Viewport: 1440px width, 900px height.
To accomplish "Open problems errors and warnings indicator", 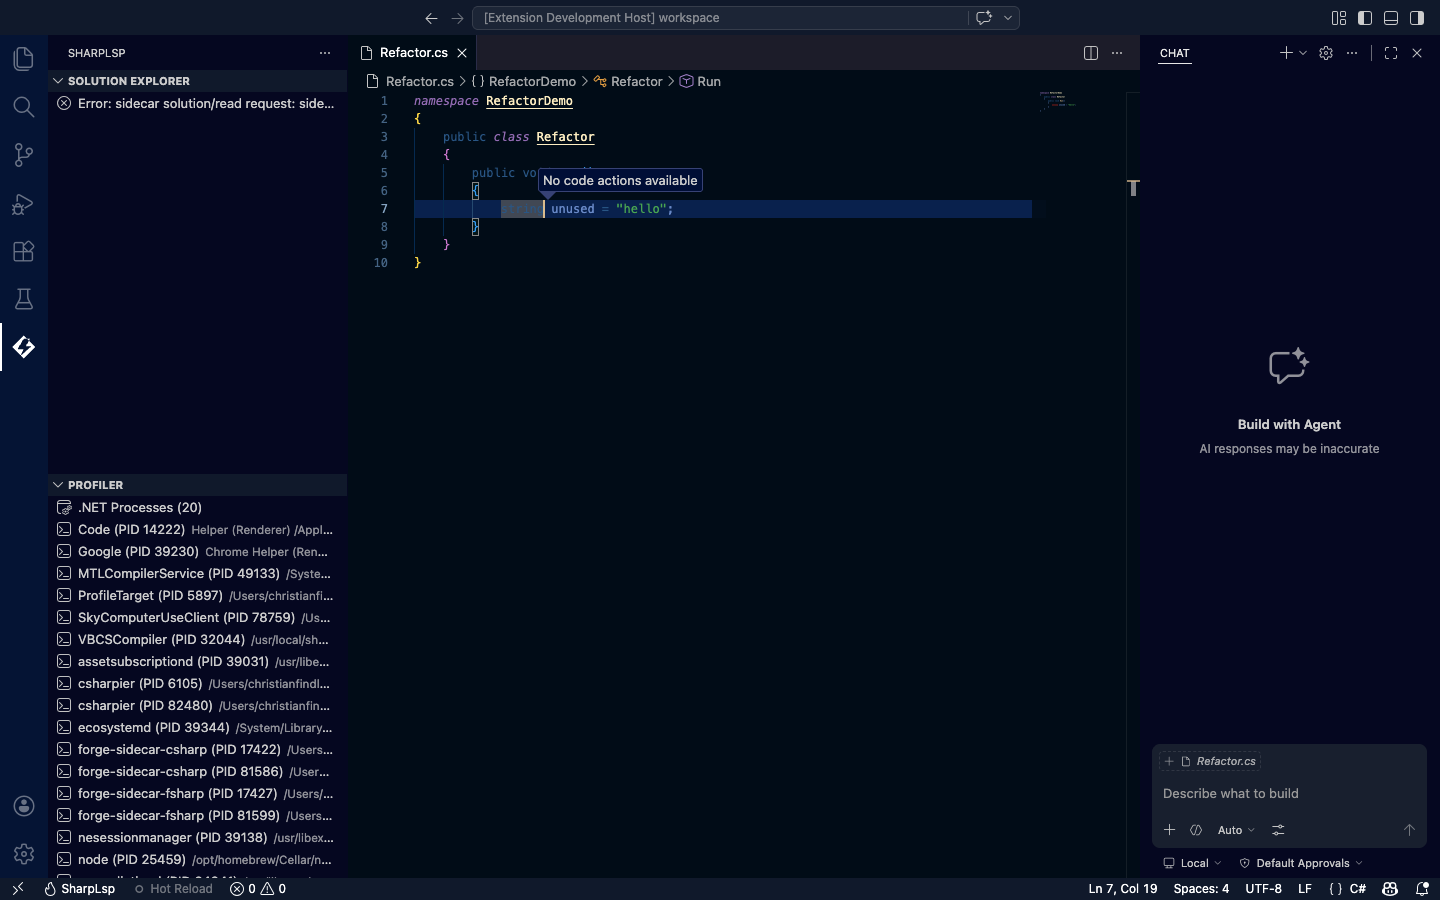I will [x=258, y=888].
